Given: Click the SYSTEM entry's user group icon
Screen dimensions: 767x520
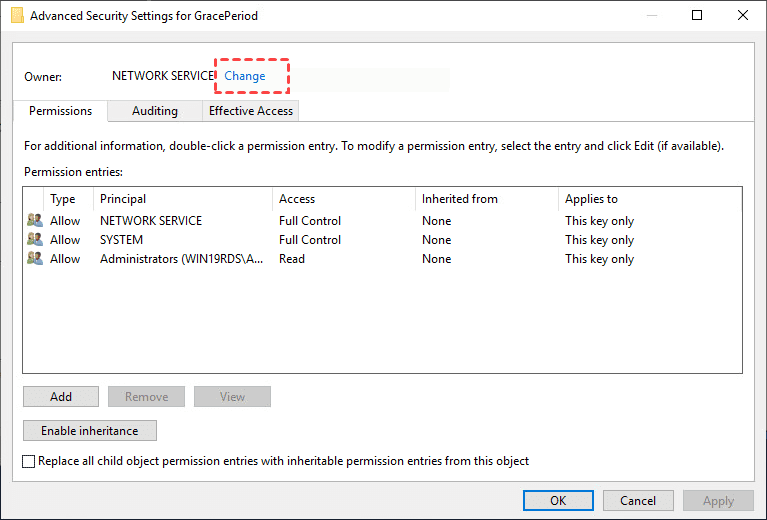Looking at the screenshot, I should tap(35, 240).
